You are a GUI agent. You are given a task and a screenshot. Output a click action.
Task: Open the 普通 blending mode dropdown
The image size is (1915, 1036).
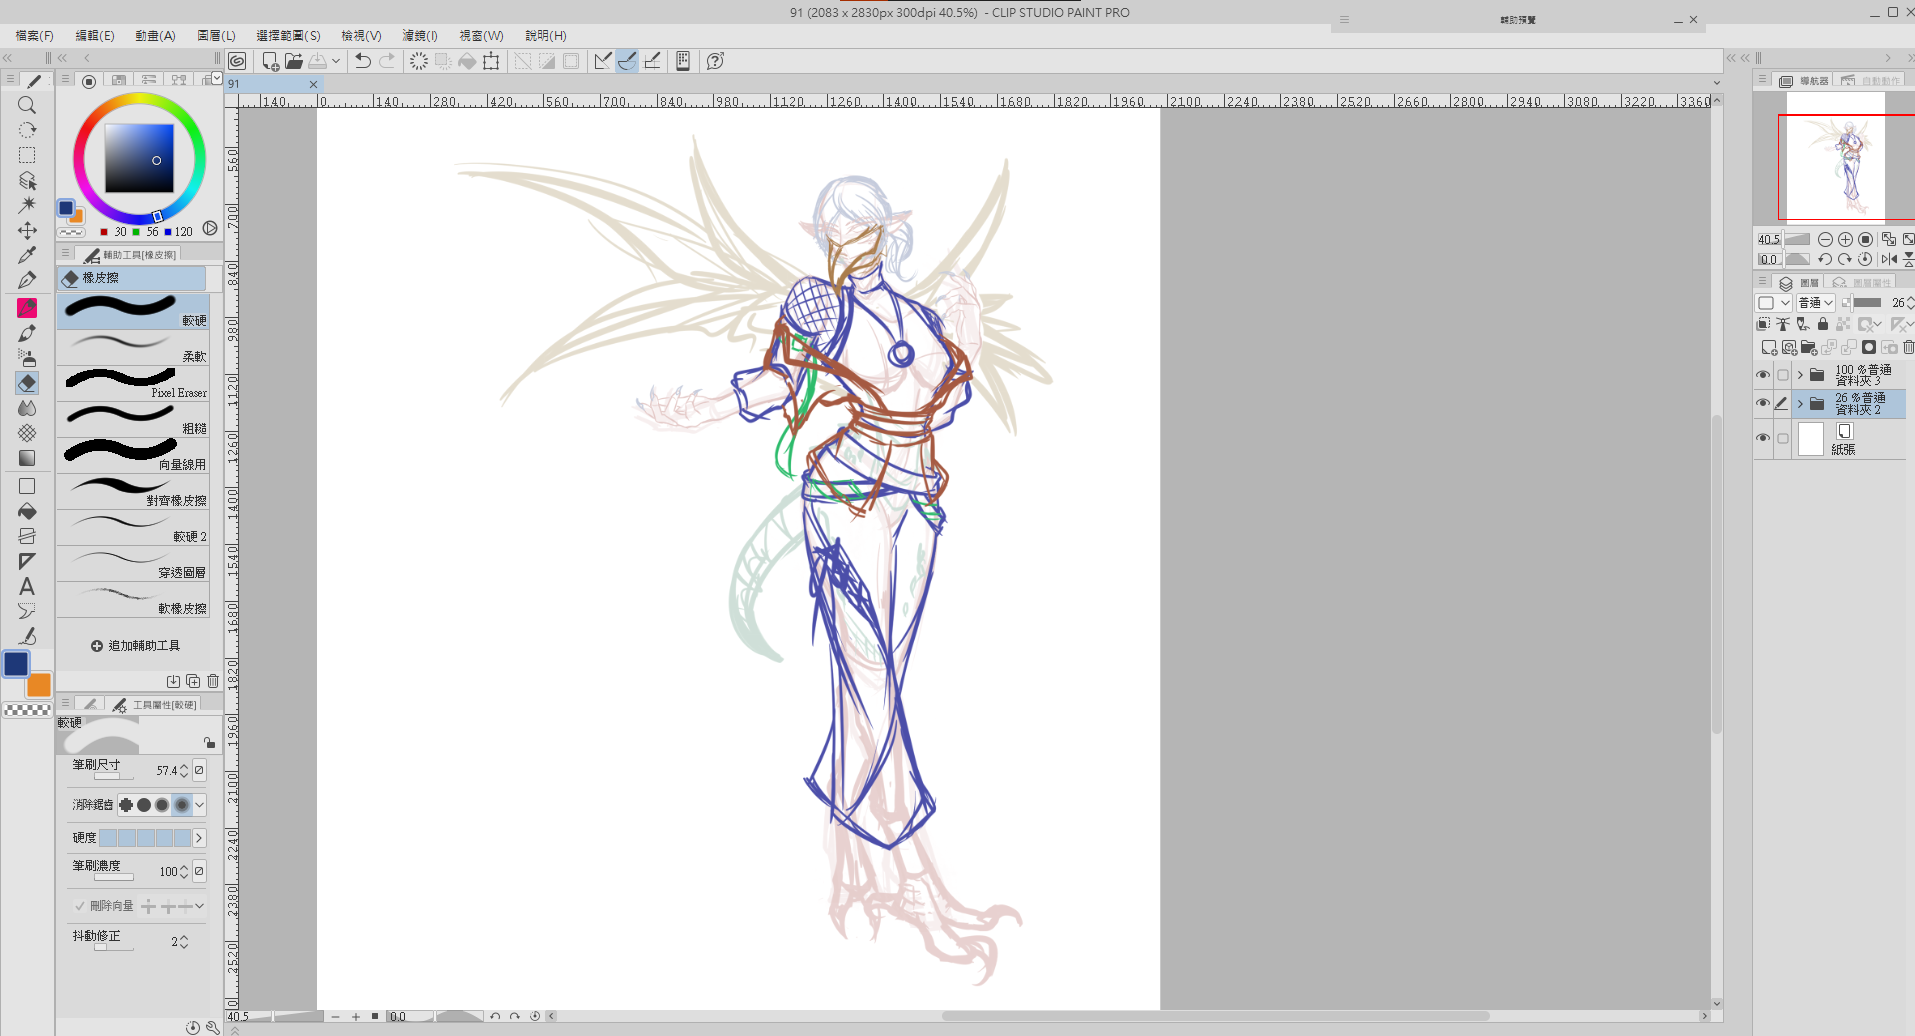click(1815, 303)
